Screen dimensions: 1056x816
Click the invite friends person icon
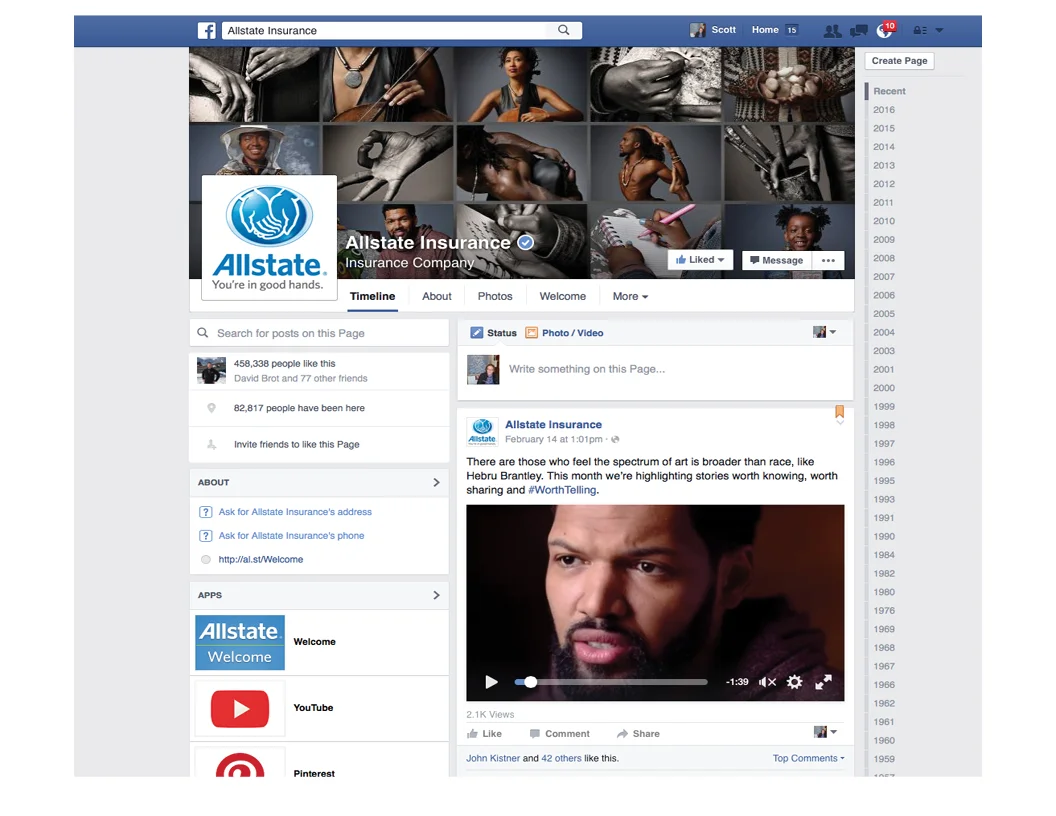tap(211, 444)
